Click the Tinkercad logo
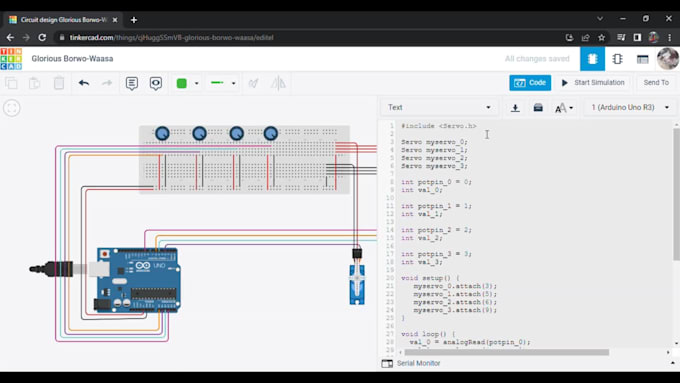680x383 pixels. (11, 59)
